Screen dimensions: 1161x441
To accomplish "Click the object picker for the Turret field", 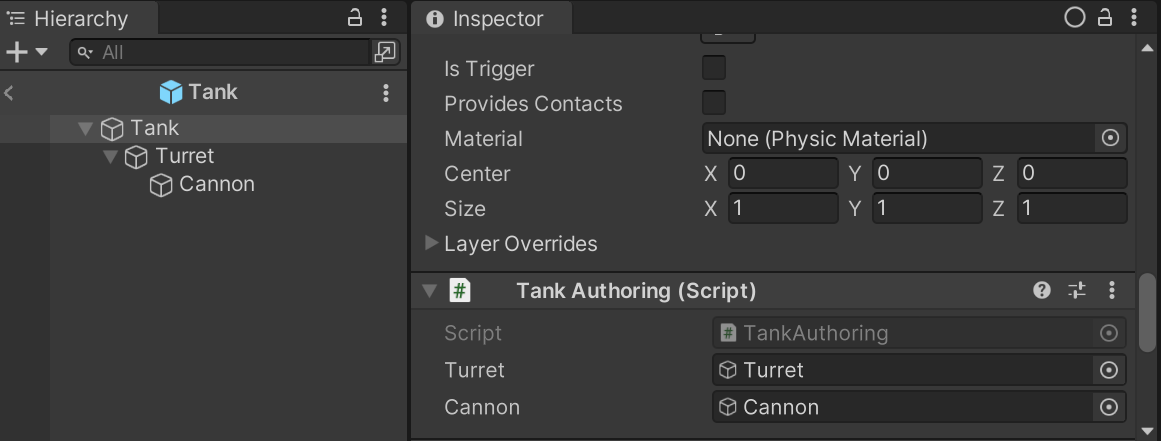I will [1108, 370].
